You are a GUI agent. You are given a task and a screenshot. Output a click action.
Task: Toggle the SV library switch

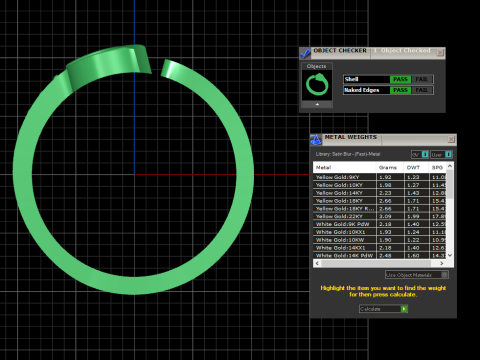(420, 154)
